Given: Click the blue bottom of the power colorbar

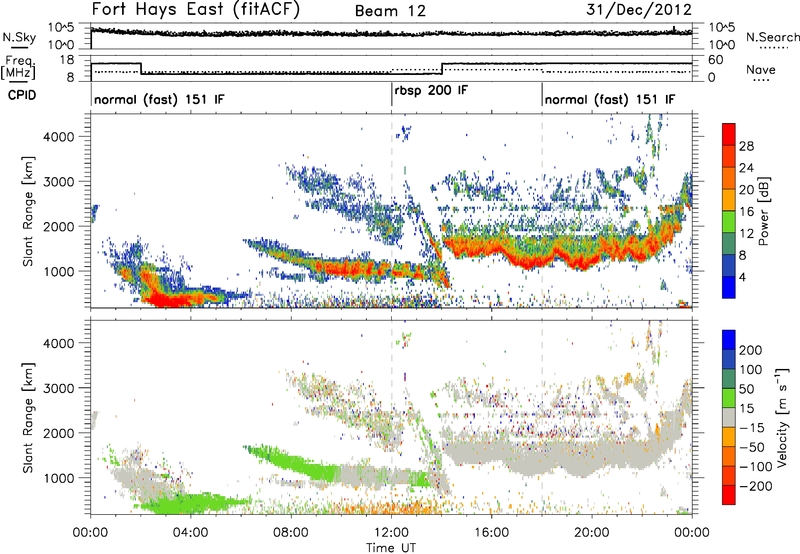Looking at the screenshot, I should tap(729, 287).
